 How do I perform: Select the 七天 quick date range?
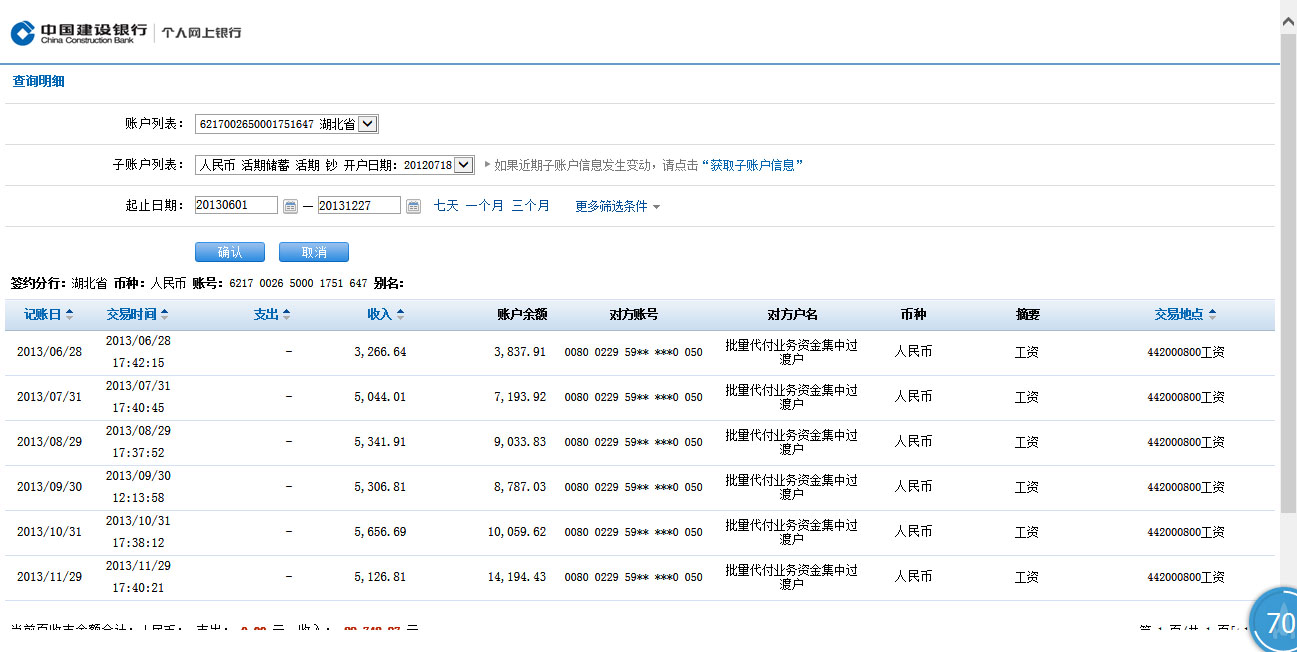446,205
